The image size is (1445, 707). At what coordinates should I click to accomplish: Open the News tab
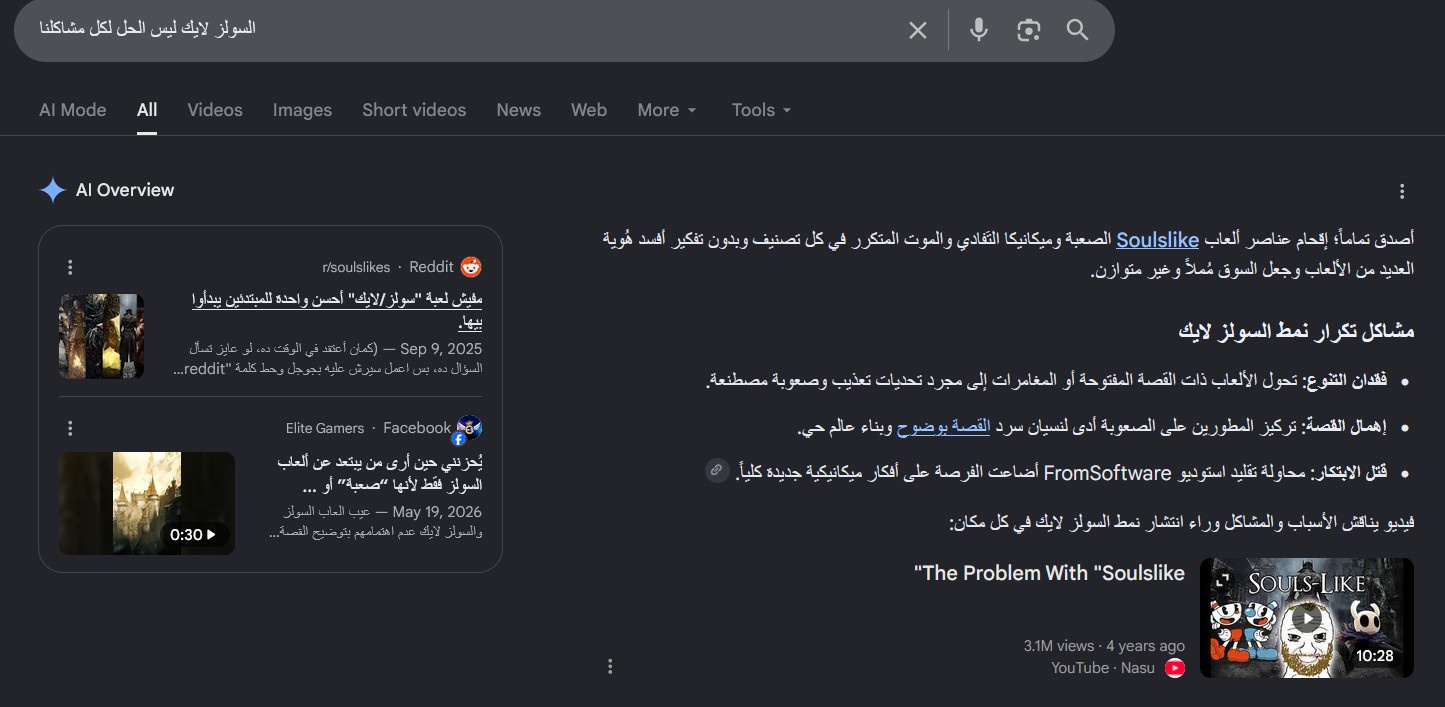click(519, 110)
